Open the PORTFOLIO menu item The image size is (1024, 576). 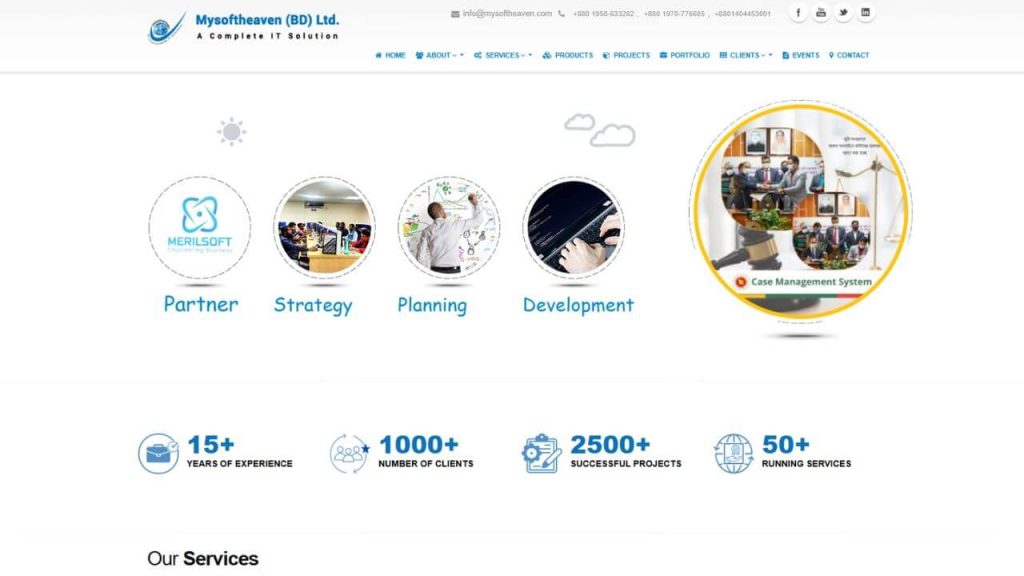coord(684,56)
